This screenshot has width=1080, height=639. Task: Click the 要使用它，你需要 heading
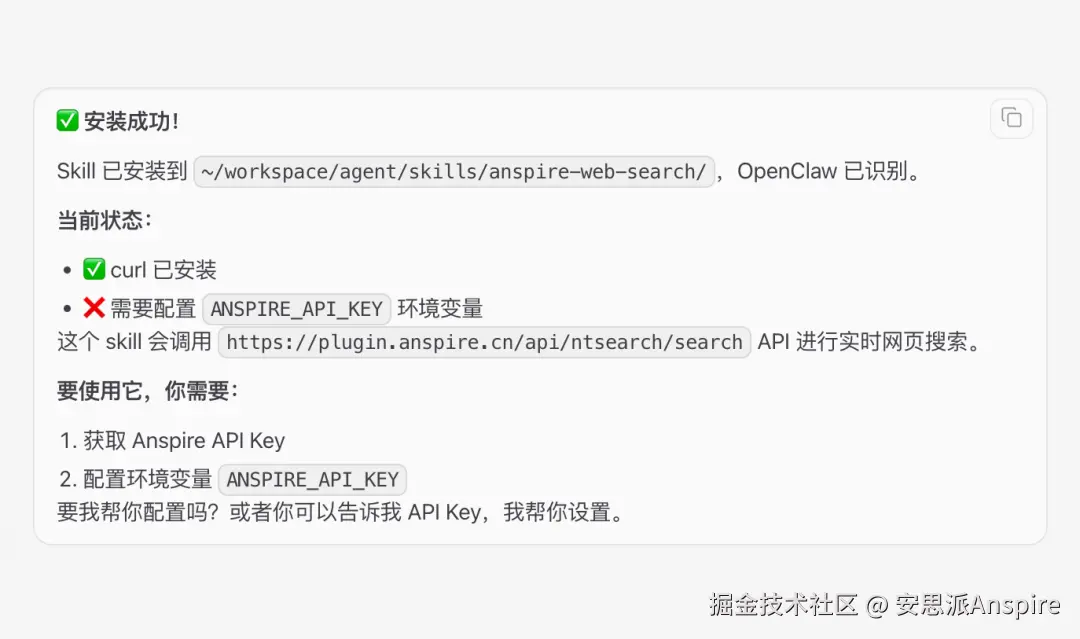147,391
